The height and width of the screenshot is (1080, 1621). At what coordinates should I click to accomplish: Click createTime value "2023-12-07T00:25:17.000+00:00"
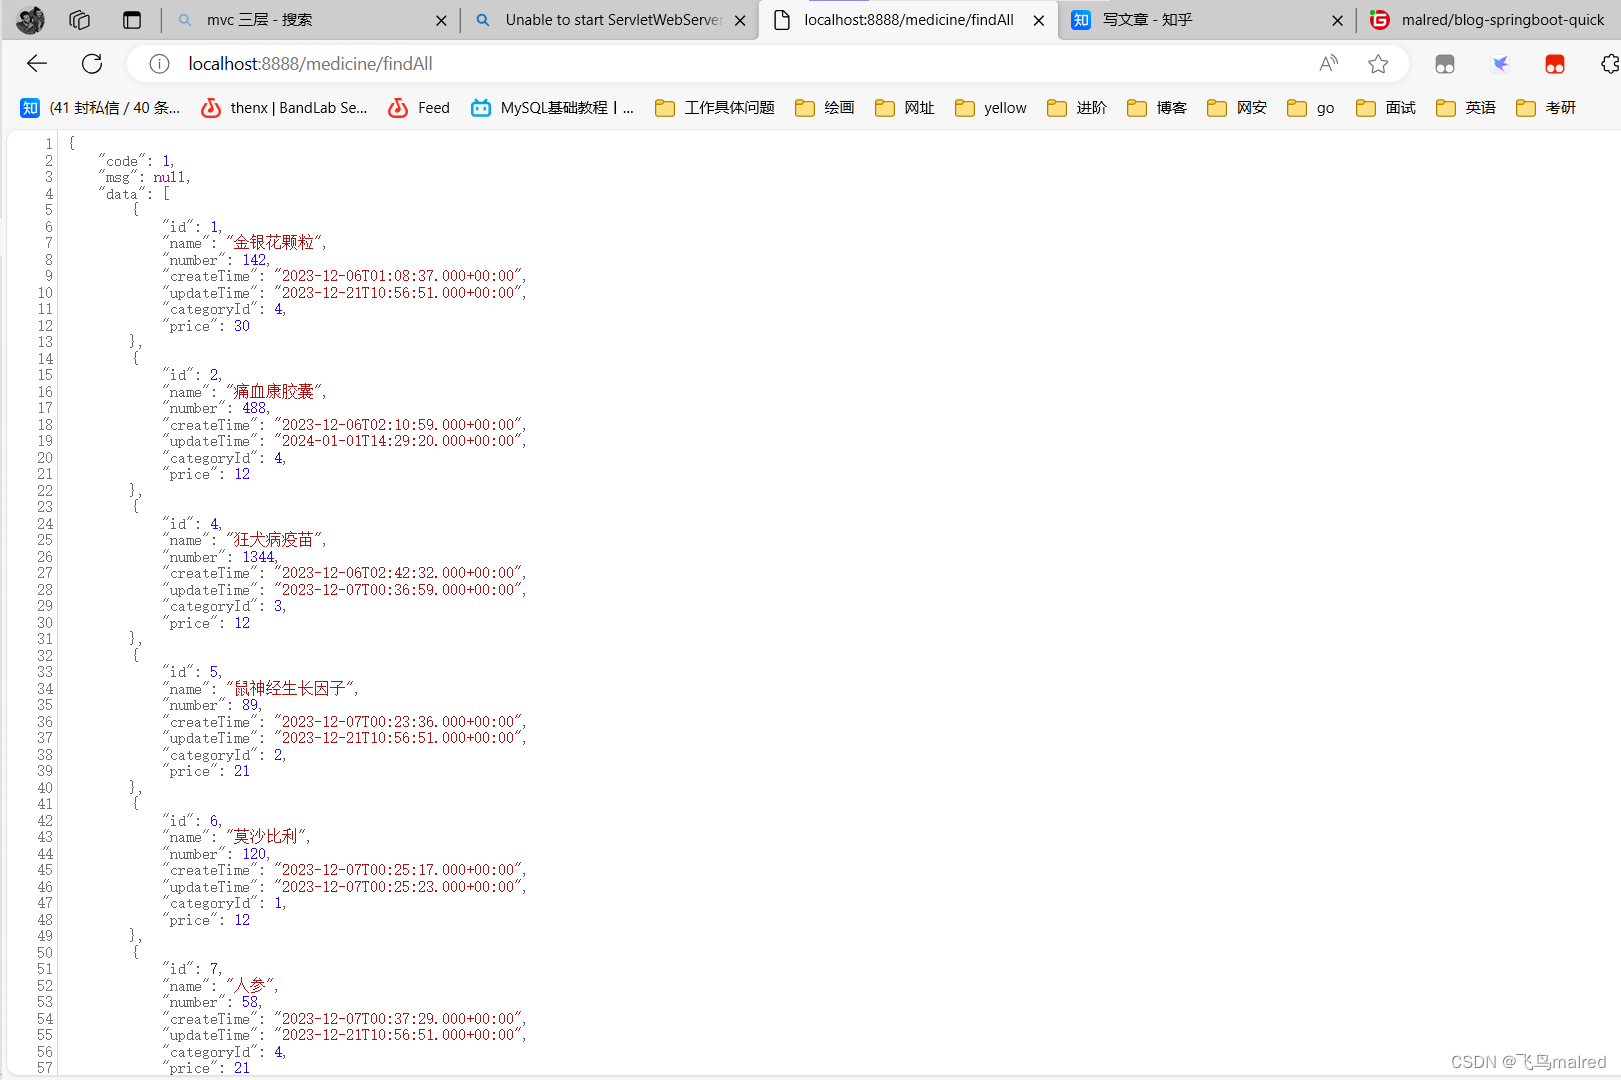tap(398, 870)
